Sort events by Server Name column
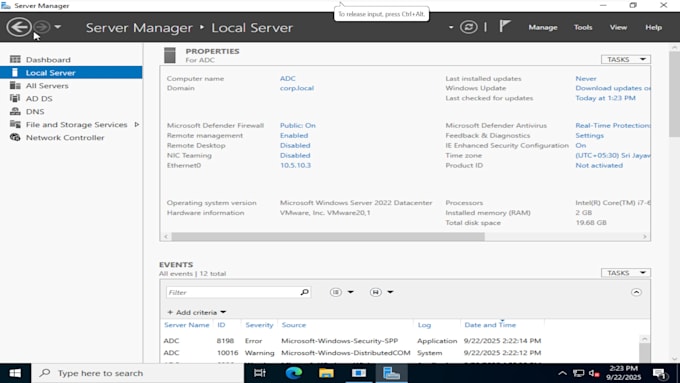Screen dimensions: 680x383 186,325
